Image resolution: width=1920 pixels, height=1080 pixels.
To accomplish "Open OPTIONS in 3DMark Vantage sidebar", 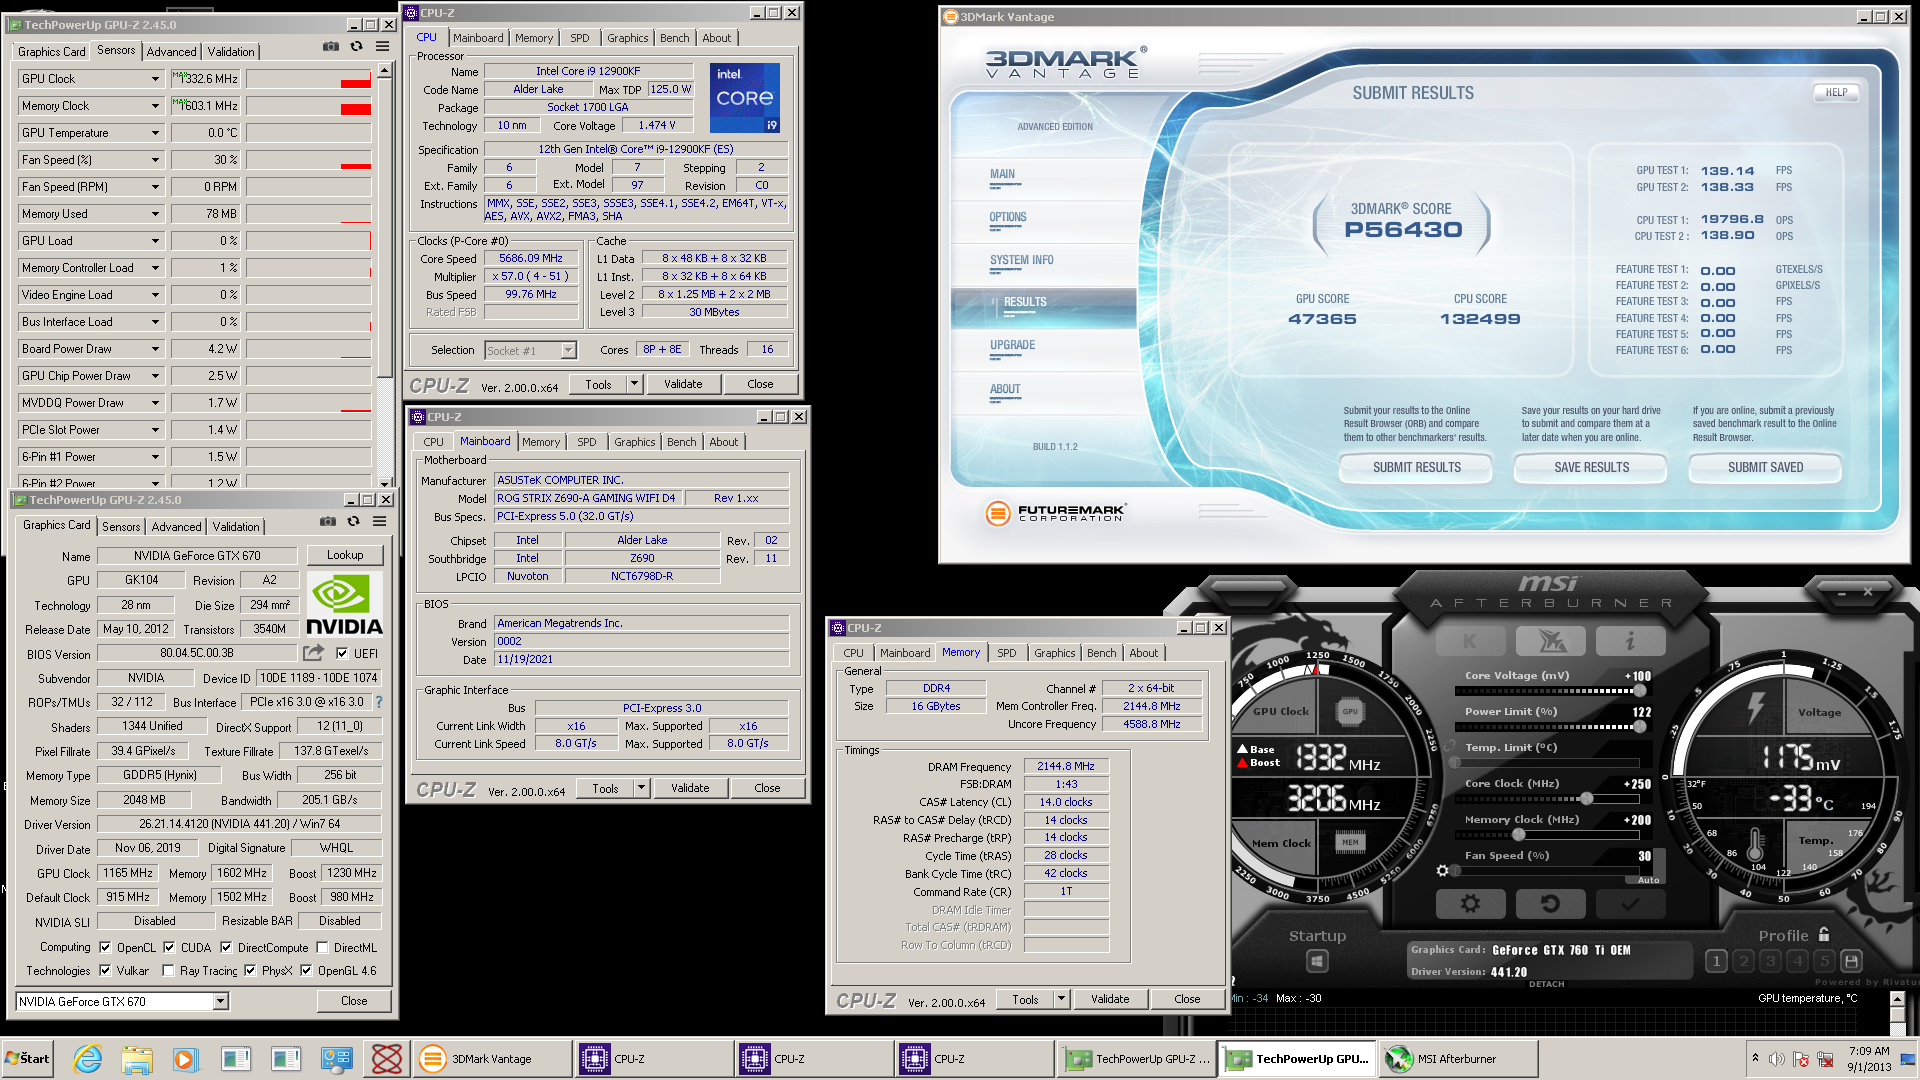I will 1008,217.
